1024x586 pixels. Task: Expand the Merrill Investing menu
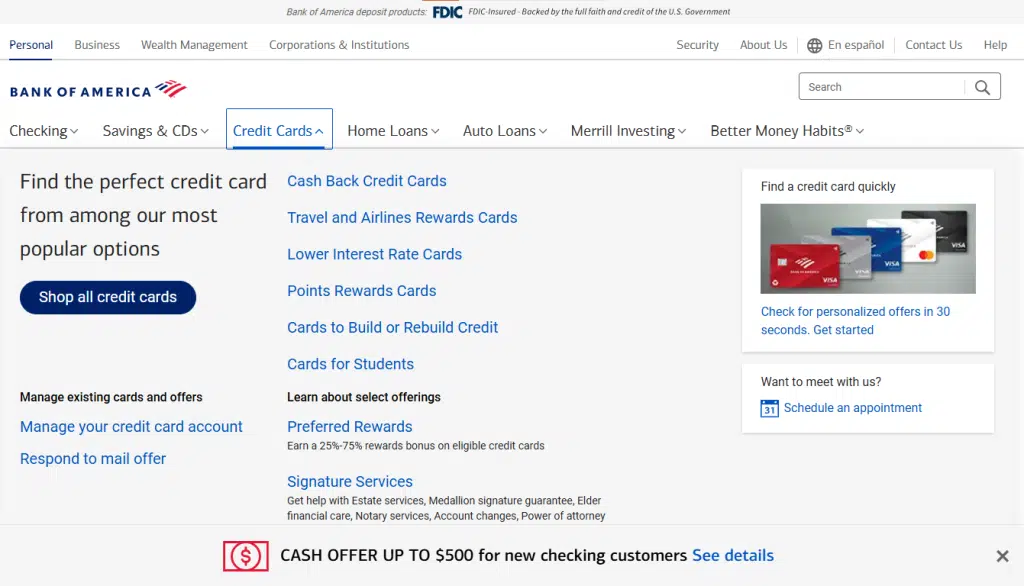[x=628, y=131]
